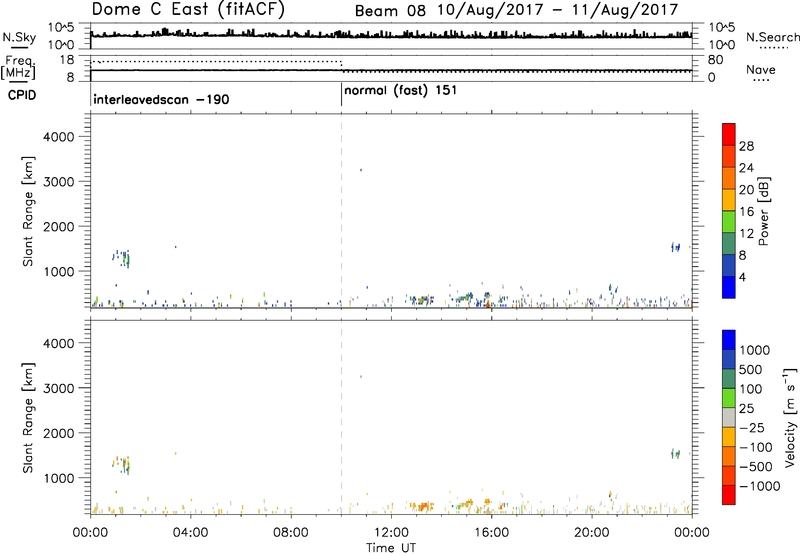The height and width of the screenshot is (554, 800).
Task: Click the '-100' tick on Velocity colorbar
Action: tap(756, 447)
